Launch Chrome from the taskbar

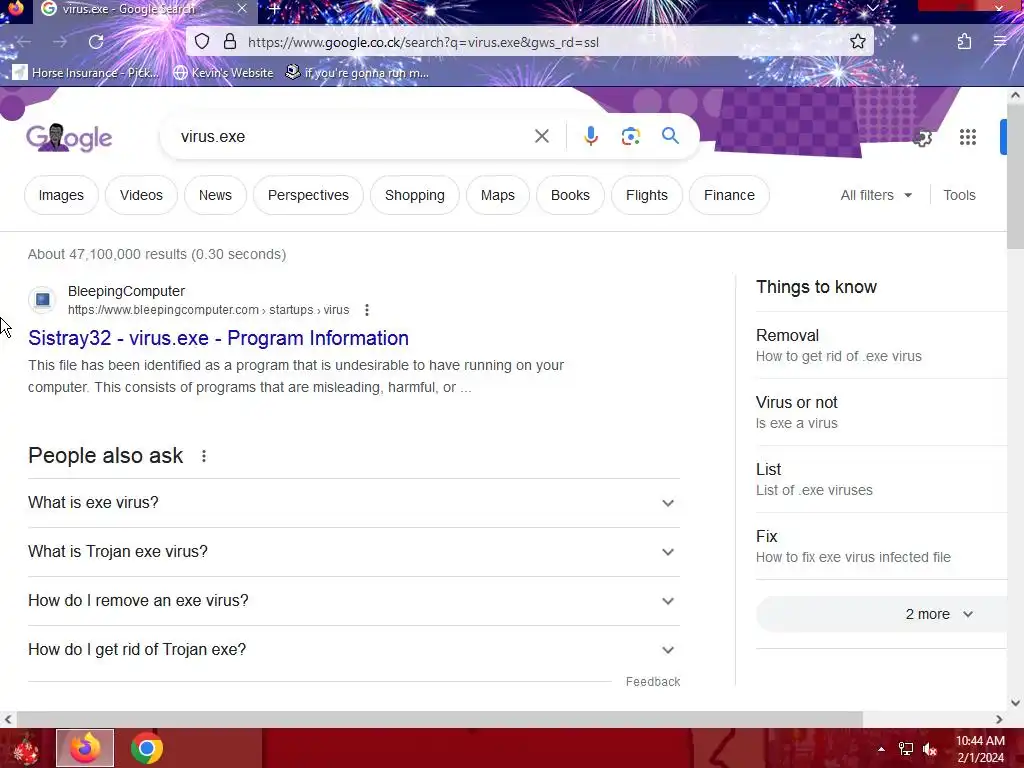[x=146, y=748]
